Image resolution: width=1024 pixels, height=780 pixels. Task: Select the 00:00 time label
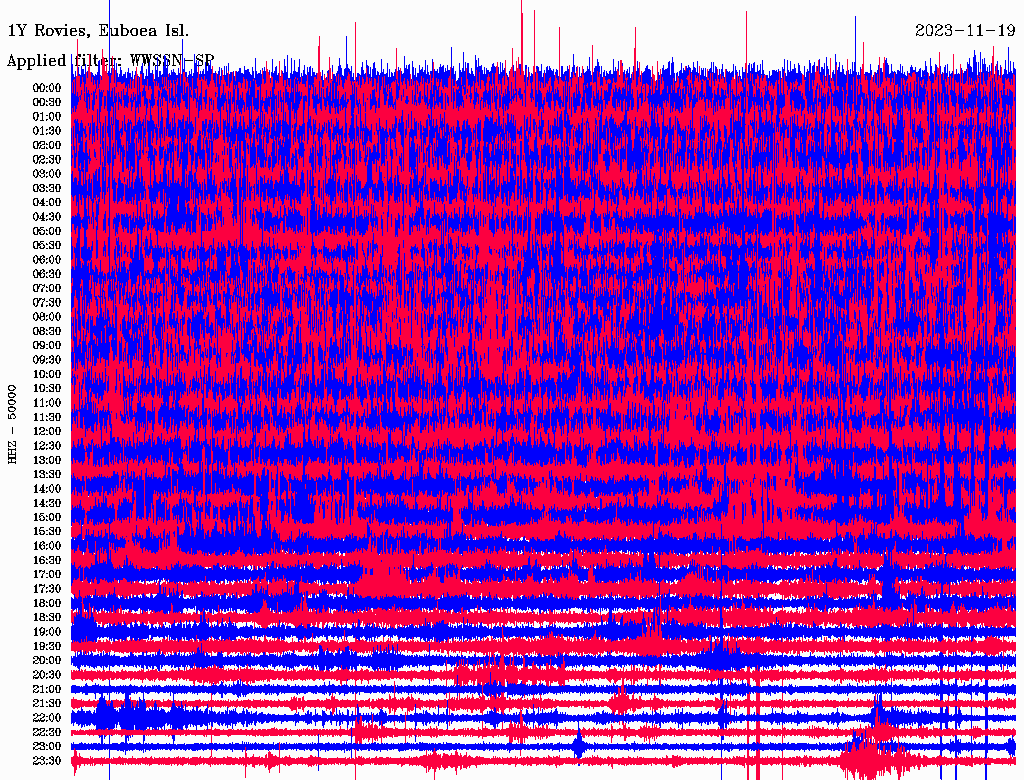click(46, 87)
